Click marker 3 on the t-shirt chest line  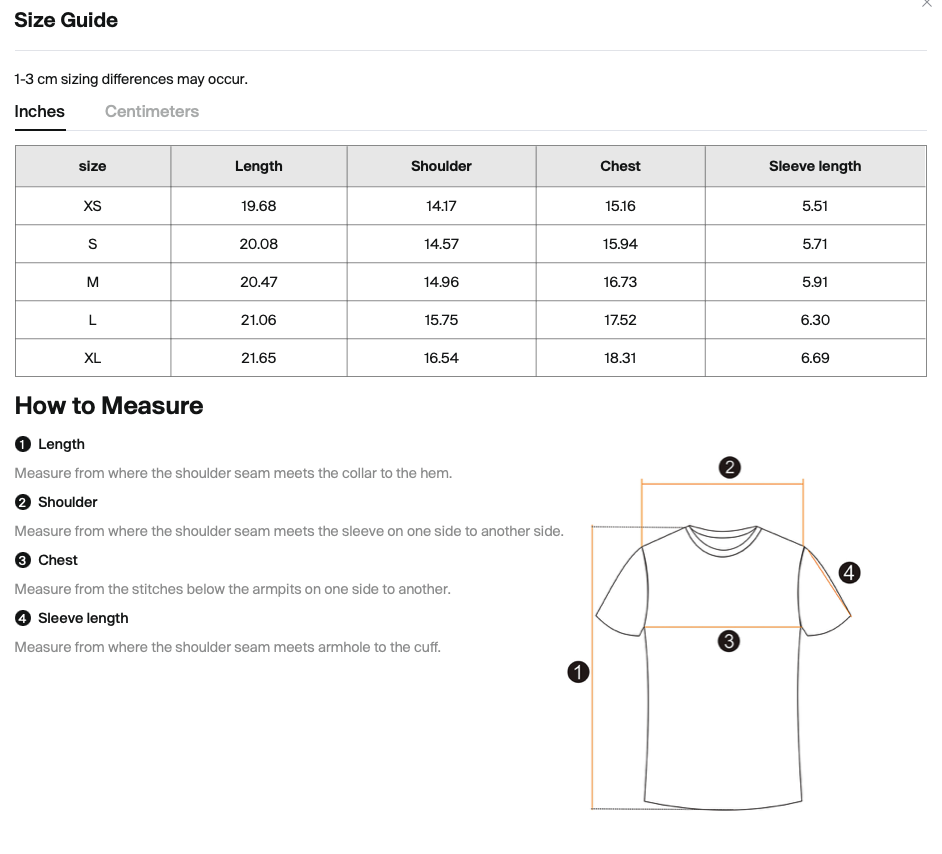(x=729, y=641)
